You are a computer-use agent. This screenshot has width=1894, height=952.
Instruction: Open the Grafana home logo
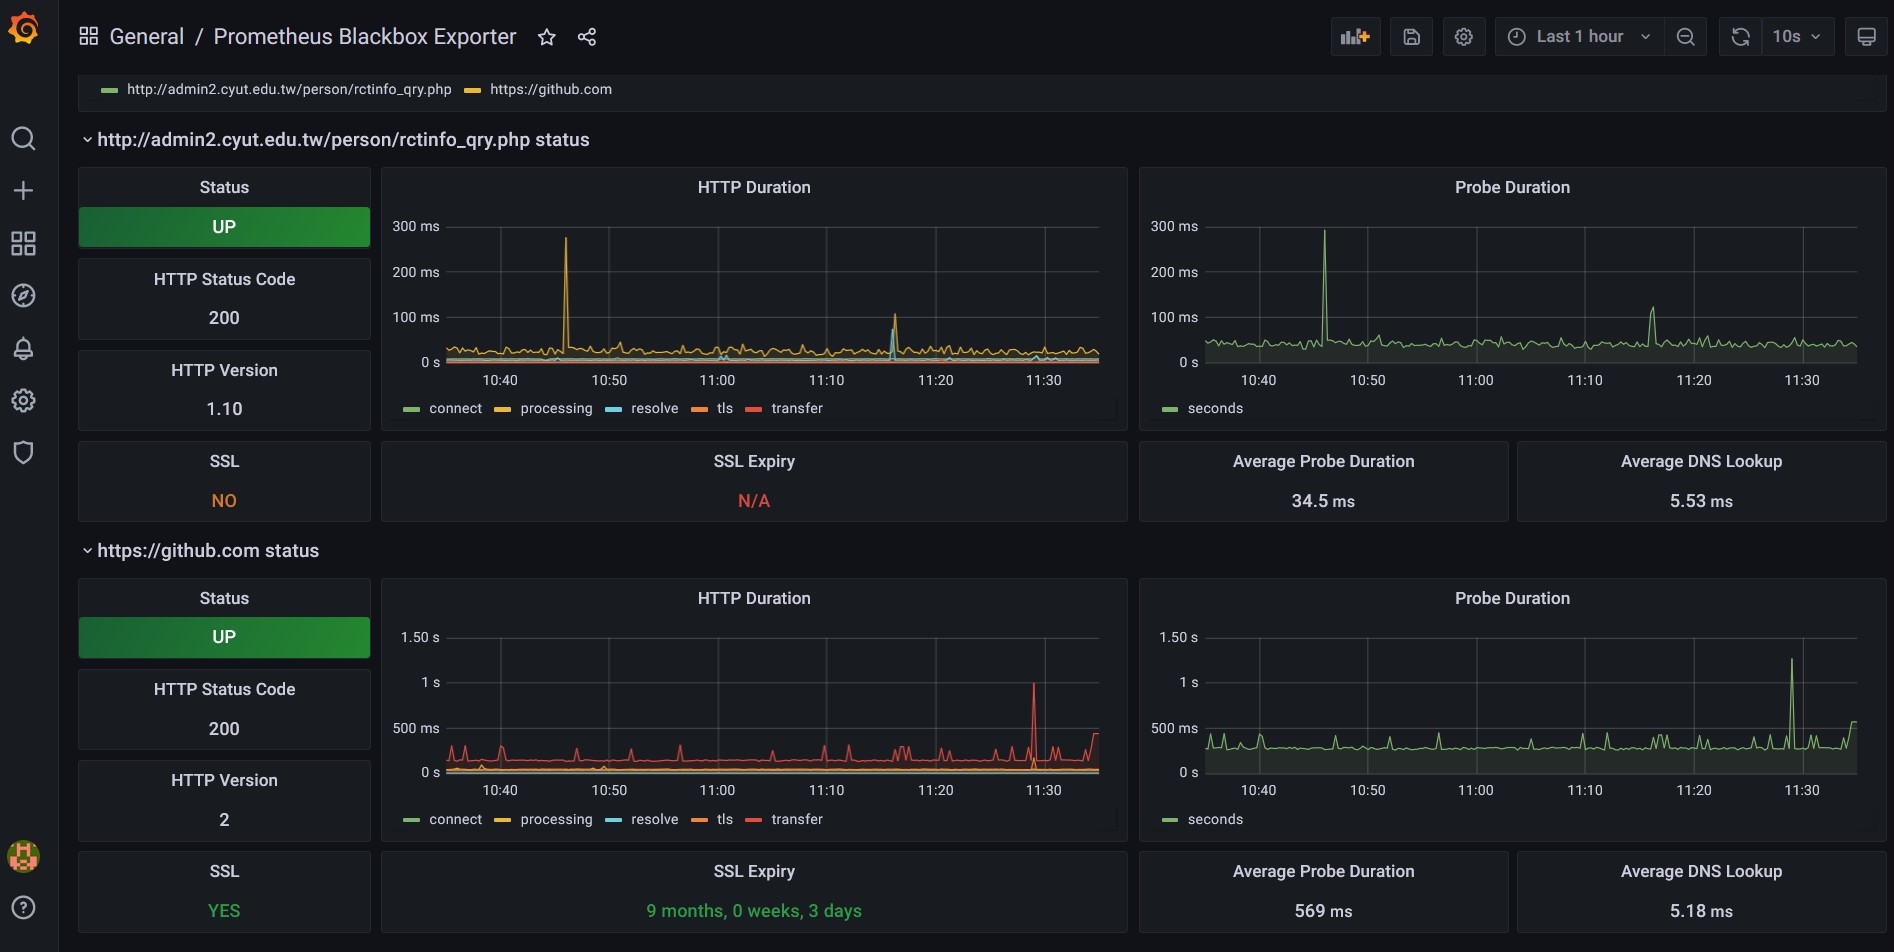(x=23, y=28)
